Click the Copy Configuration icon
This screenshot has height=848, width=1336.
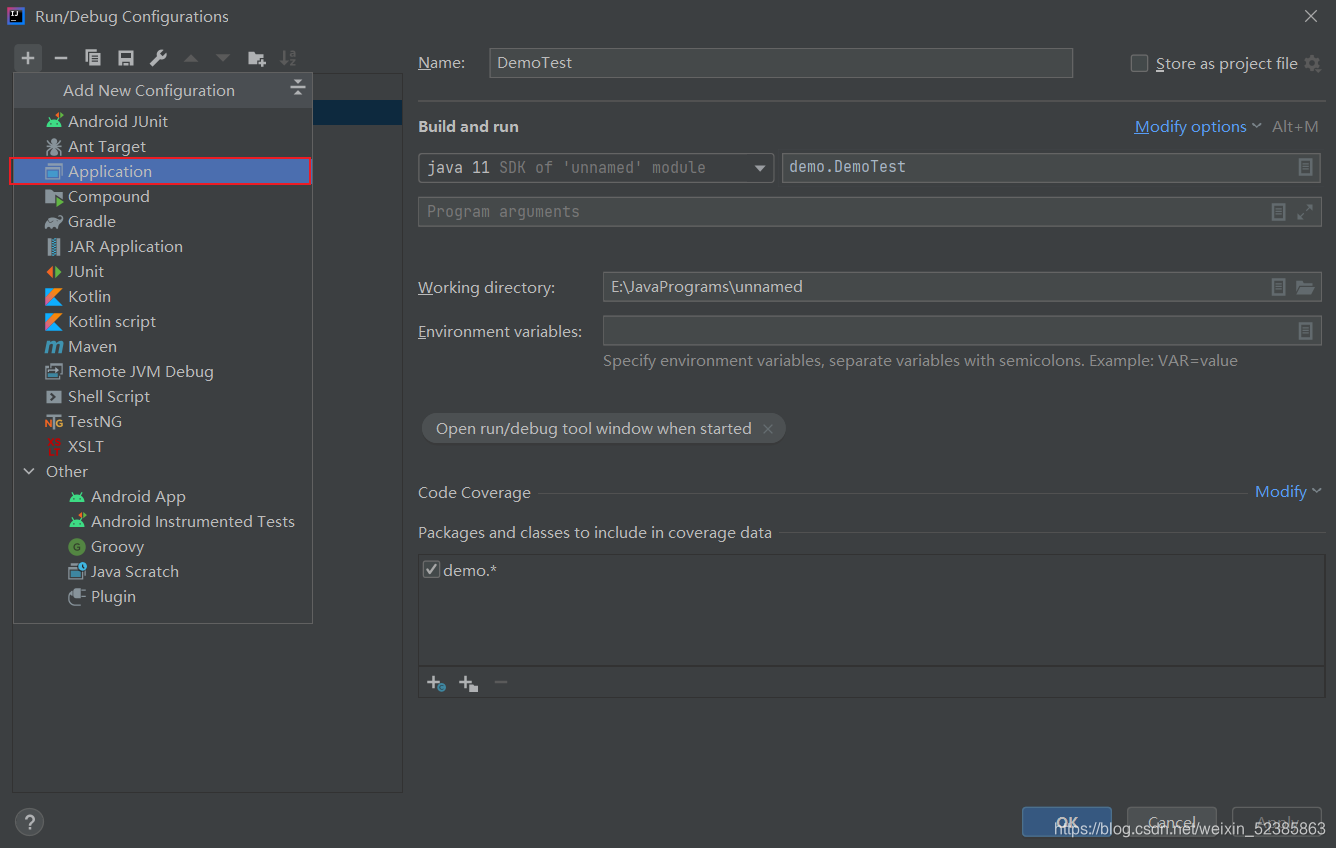pyautogui.click(x=93, y=58)
